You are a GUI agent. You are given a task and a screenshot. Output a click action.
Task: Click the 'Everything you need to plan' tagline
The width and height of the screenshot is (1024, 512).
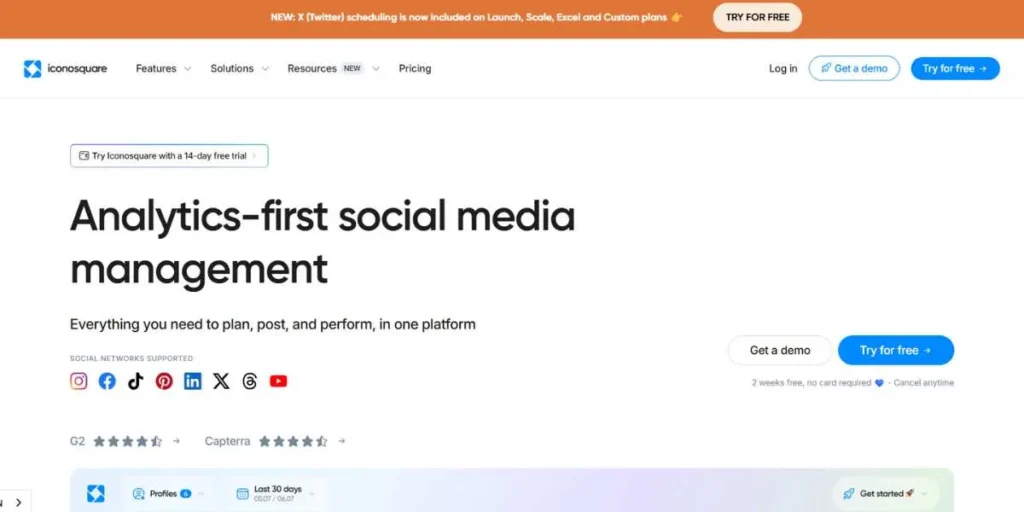(x=273, y=324)
